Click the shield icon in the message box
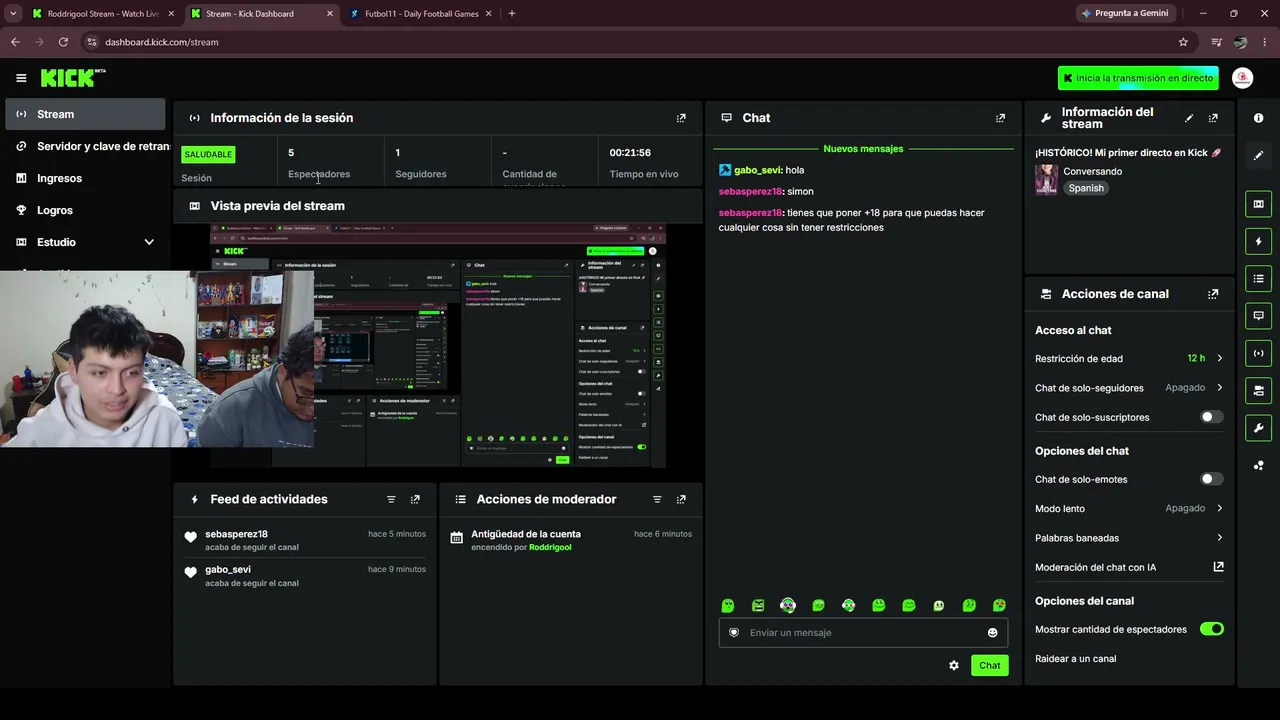The width and height of the screenshot is (1280, 720). pos(733,632)
